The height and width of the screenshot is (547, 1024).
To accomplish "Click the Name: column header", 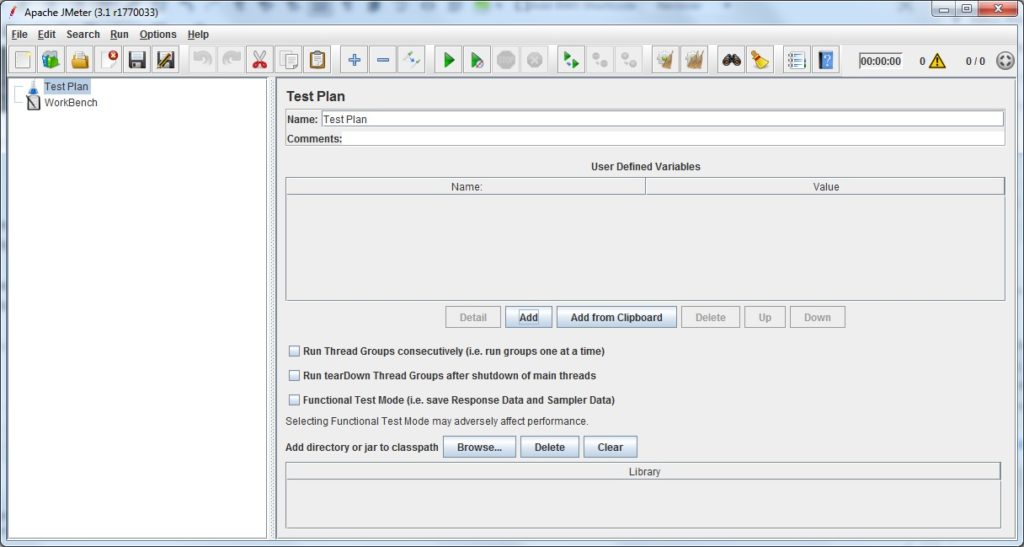I will click(x=466, y=187).
